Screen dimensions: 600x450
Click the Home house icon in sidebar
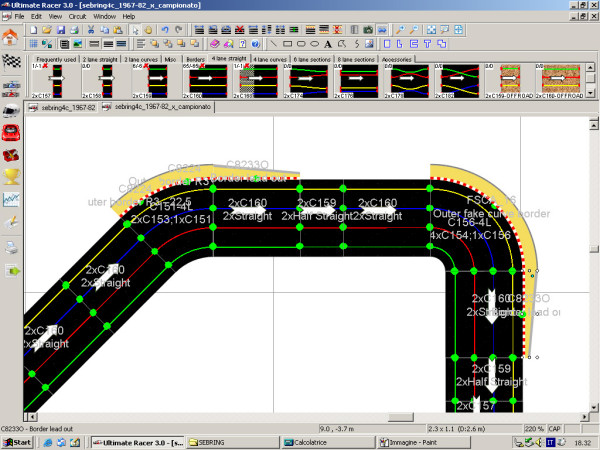click(12, 37)
